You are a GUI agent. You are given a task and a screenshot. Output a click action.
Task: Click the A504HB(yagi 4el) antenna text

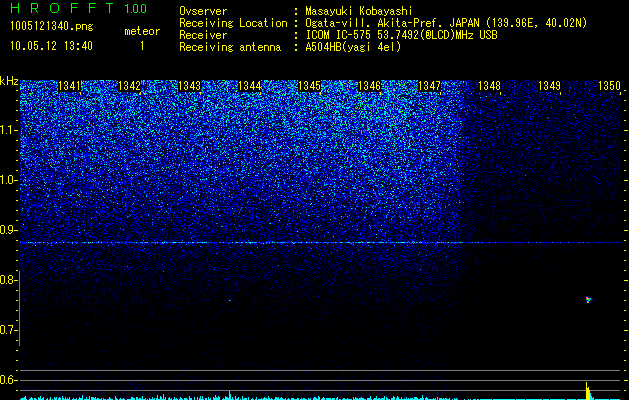point(353,47)
